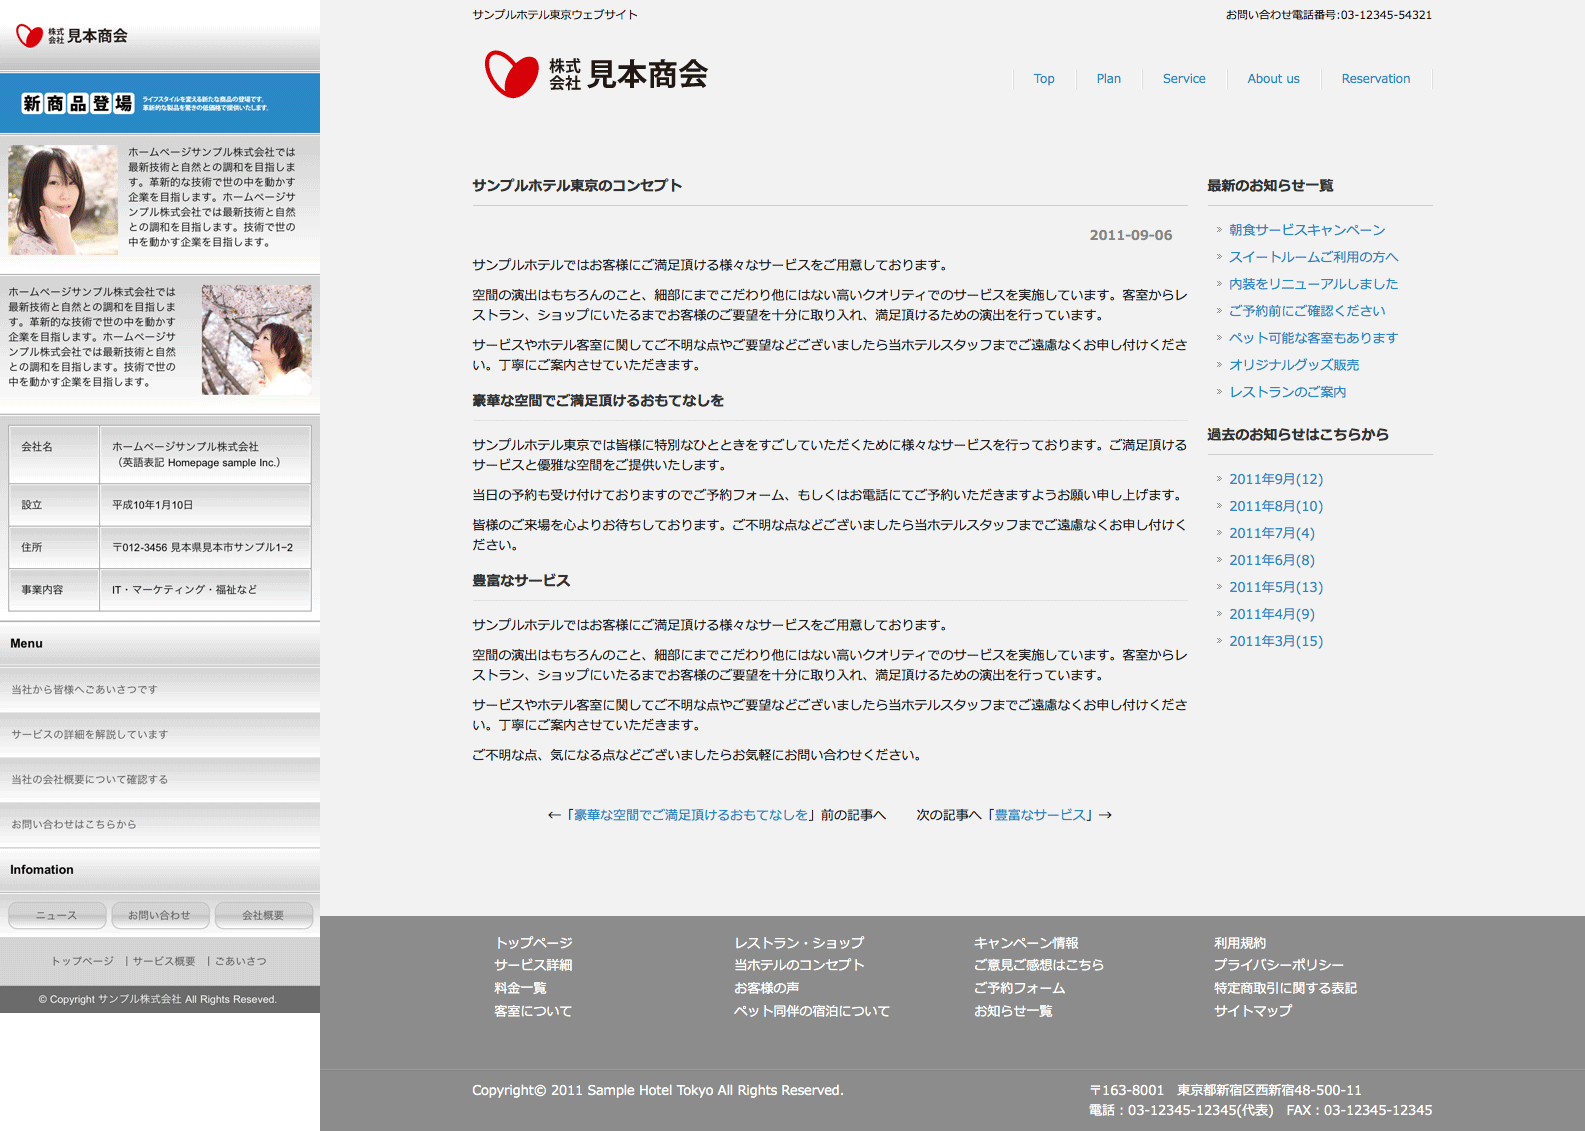1585x1131 pixels.
Task: Open the 新商品登場 blue banner
Action: (x=160, y=103)
